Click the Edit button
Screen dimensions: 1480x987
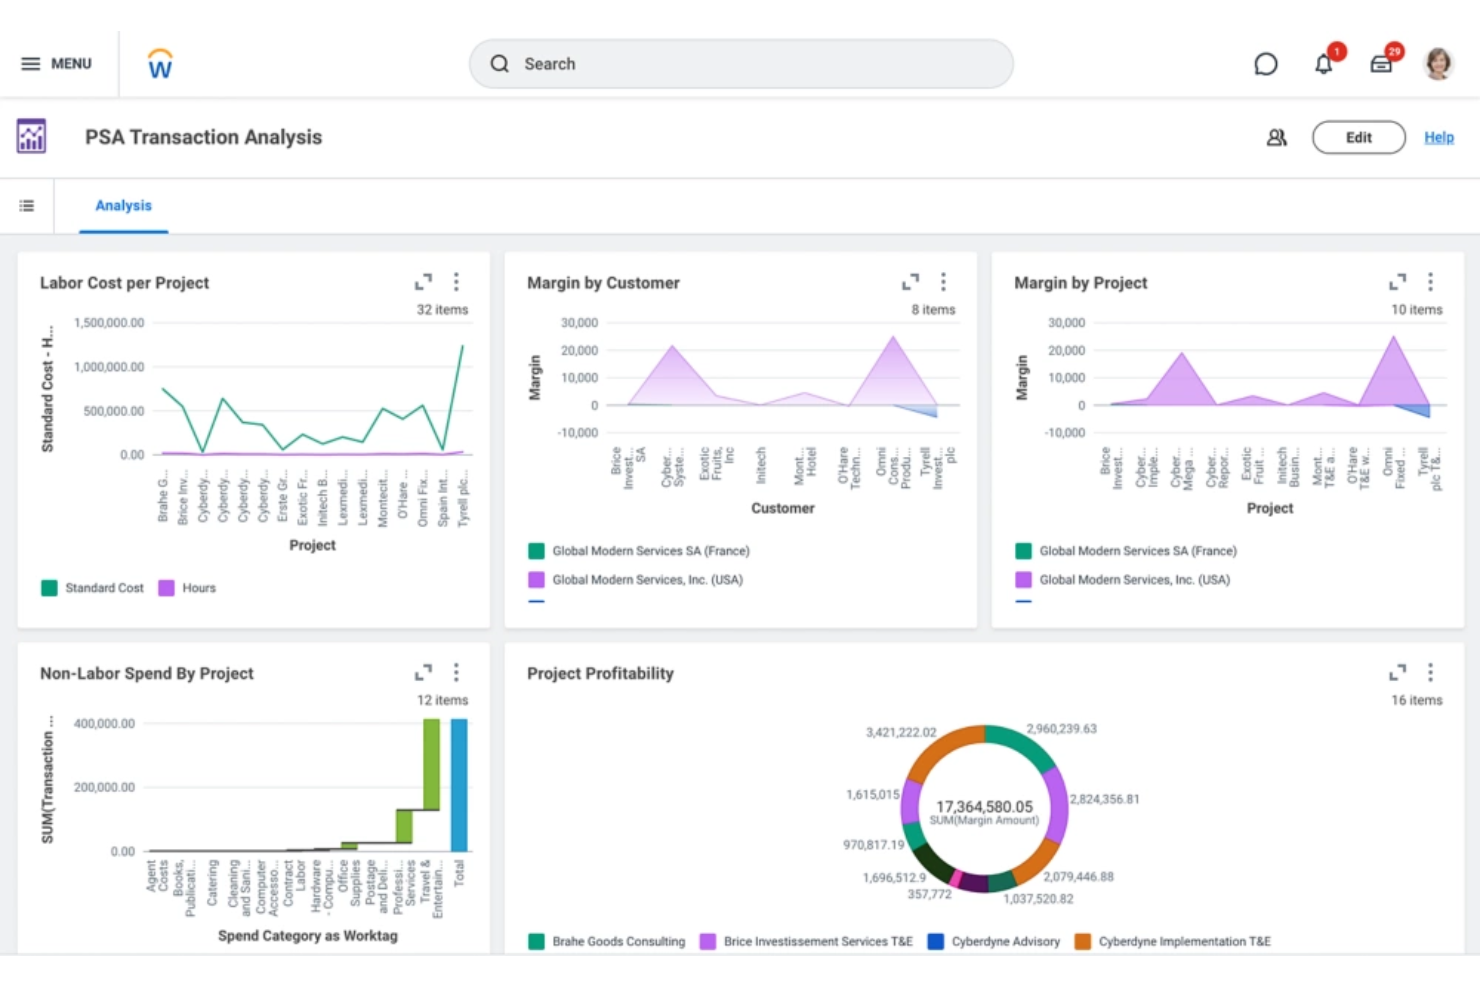click(x=1358, y=137)
